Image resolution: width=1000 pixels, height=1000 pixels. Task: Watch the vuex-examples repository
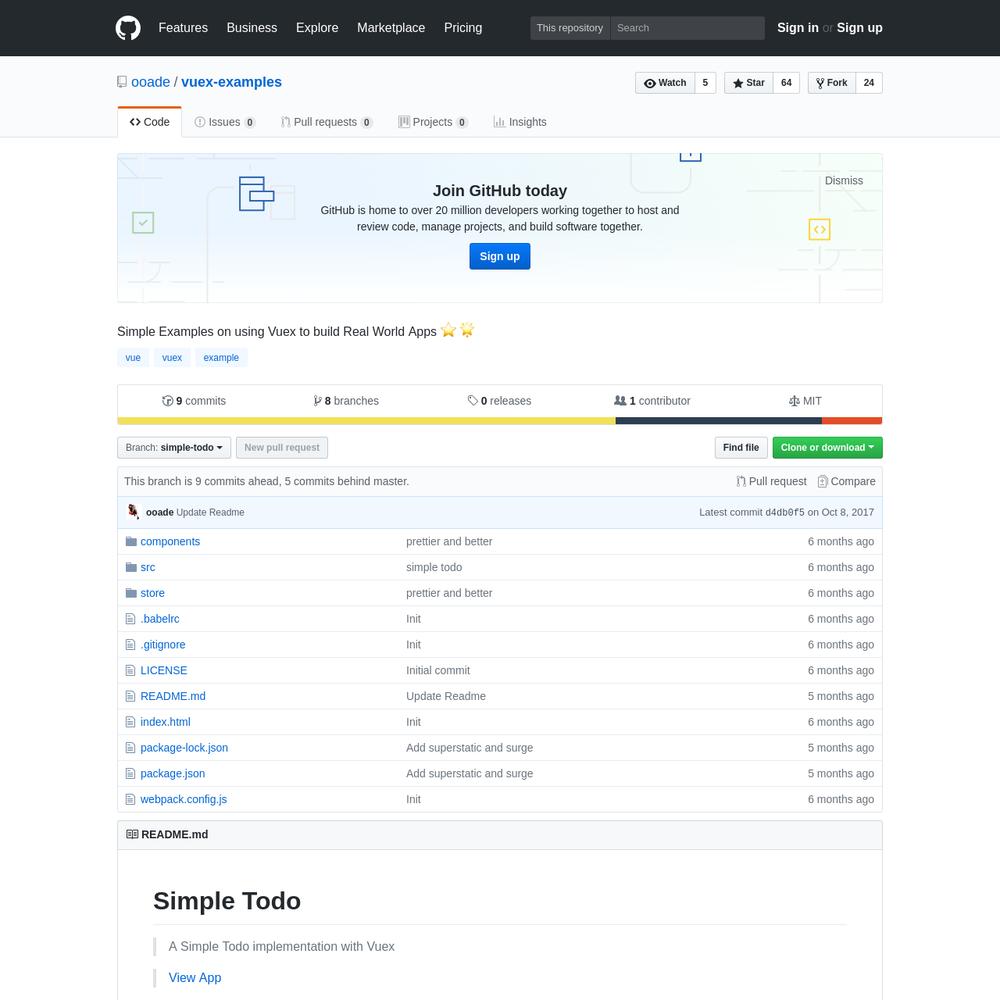[665, 83]
